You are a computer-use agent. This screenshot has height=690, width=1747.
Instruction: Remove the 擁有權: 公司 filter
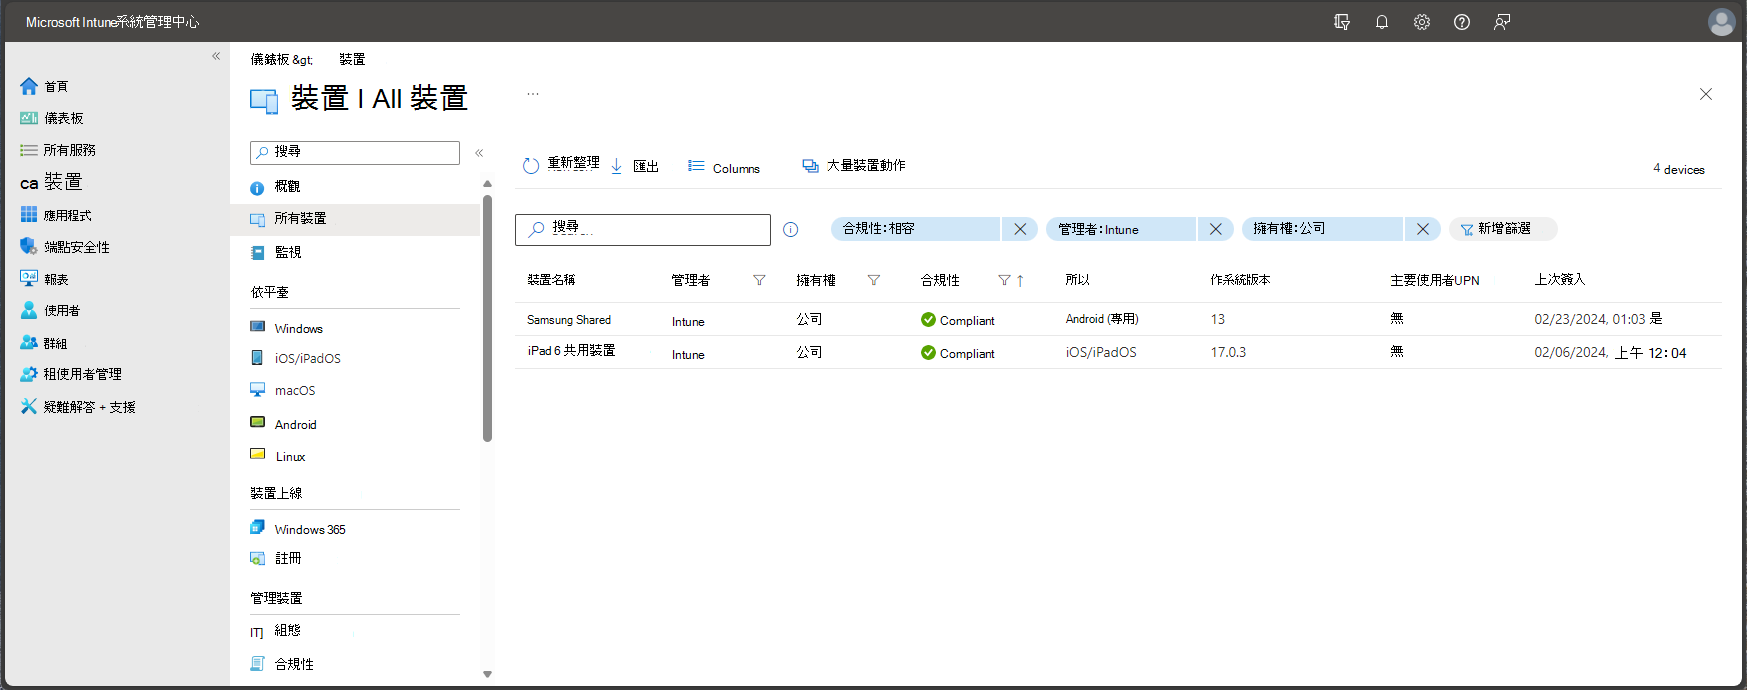[x=1423, y=229]
